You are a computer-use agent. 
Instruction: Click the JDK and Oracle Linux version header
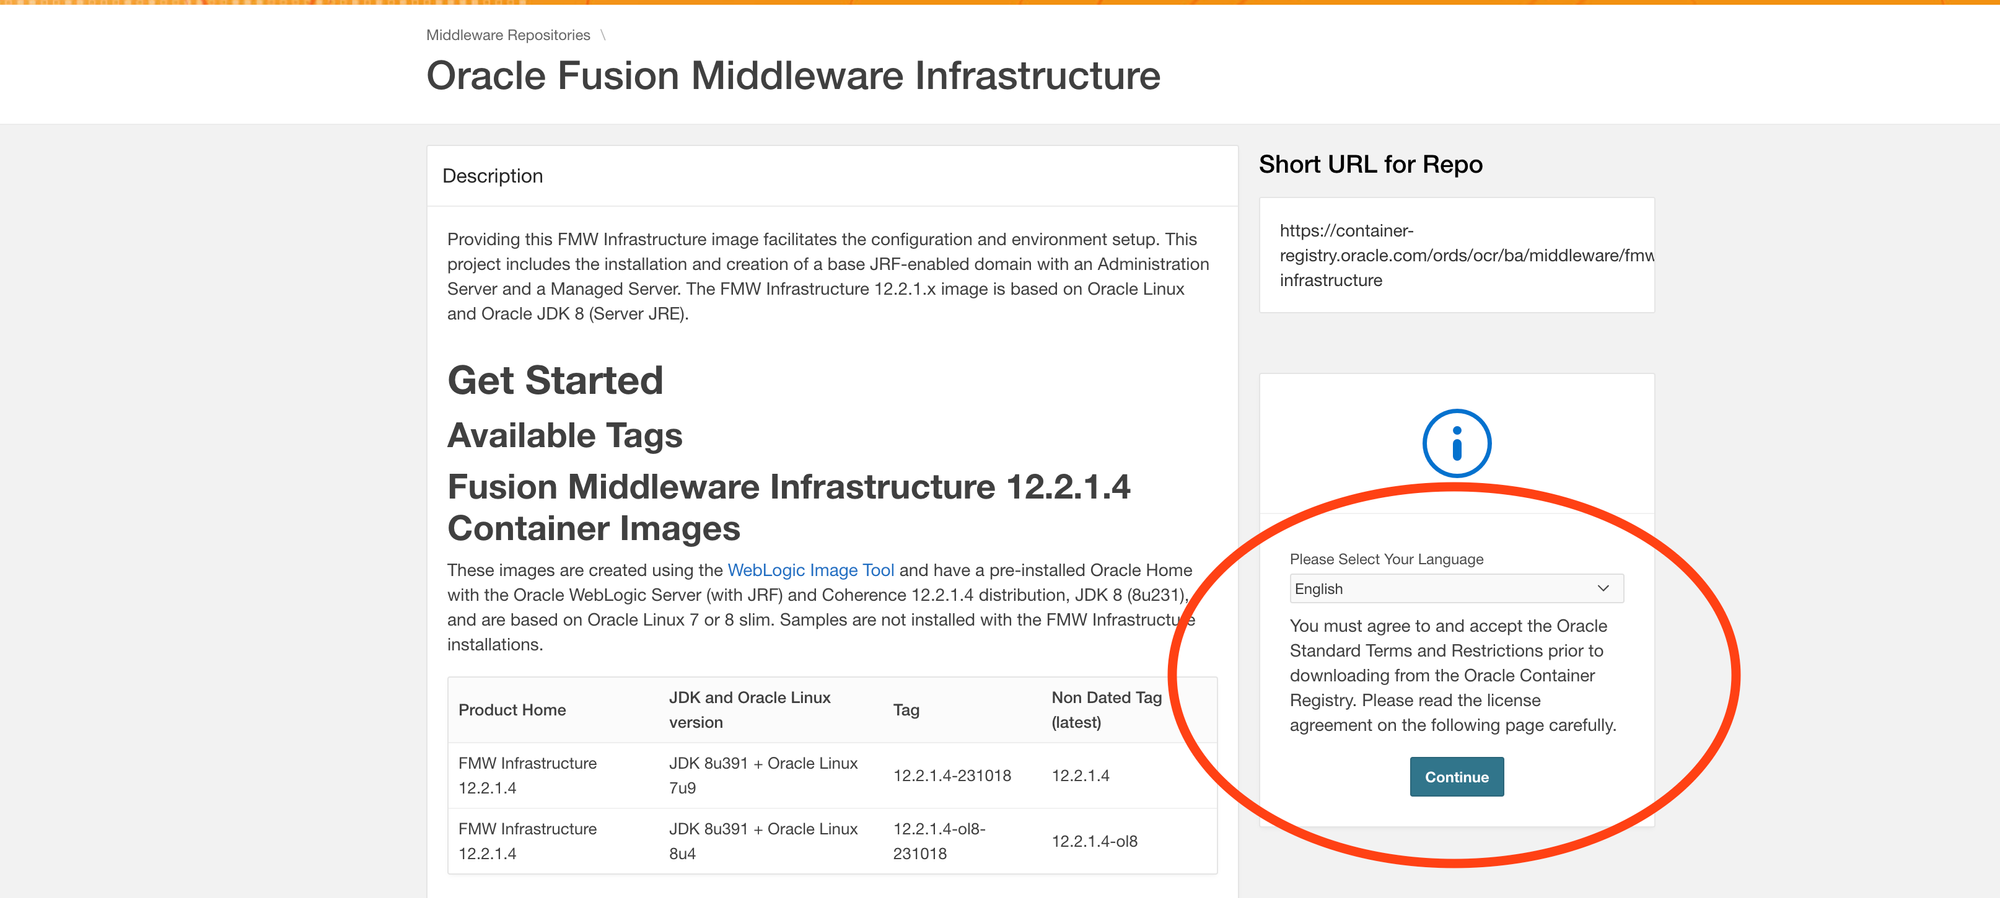(x=749, y=710)
